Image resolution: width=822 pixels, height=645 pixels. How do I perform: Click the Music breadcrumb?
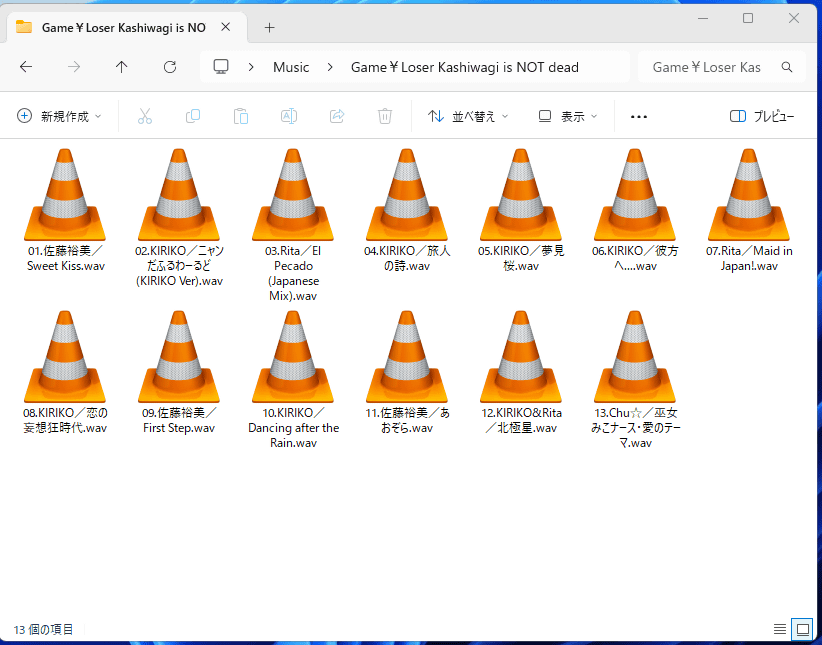pos(291,67)
